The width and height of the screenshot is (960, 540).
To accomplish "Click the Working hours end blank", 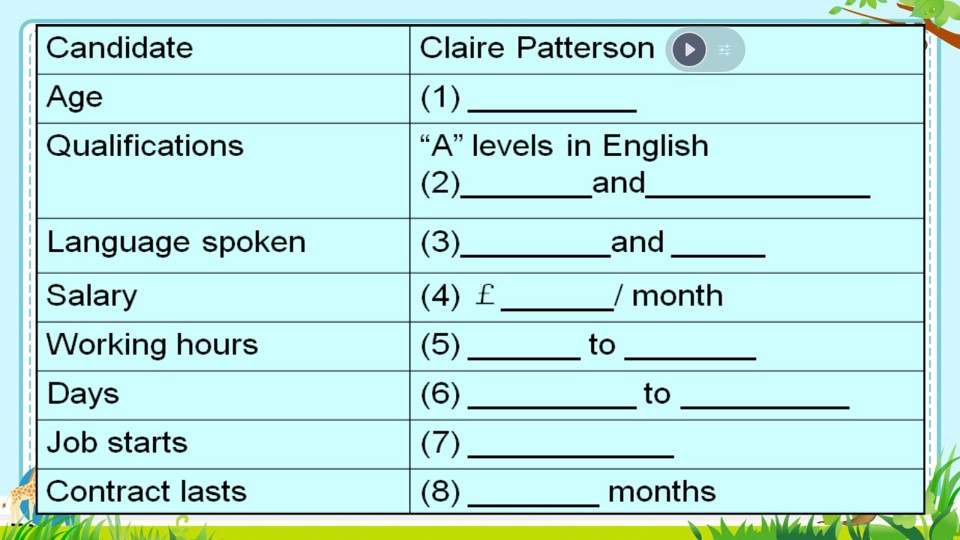I will [690, 351].
